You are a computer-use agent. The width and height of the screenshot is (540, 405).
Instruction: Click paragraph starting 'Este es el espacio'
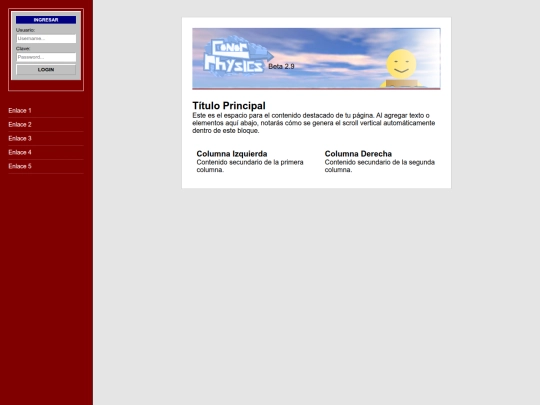tap(314, 123)
